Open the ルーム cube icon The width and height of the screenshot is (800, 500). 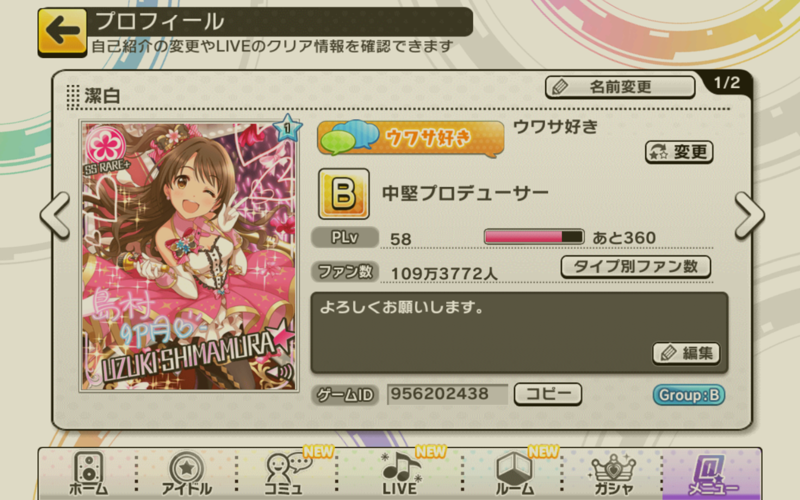coord(514,473)
